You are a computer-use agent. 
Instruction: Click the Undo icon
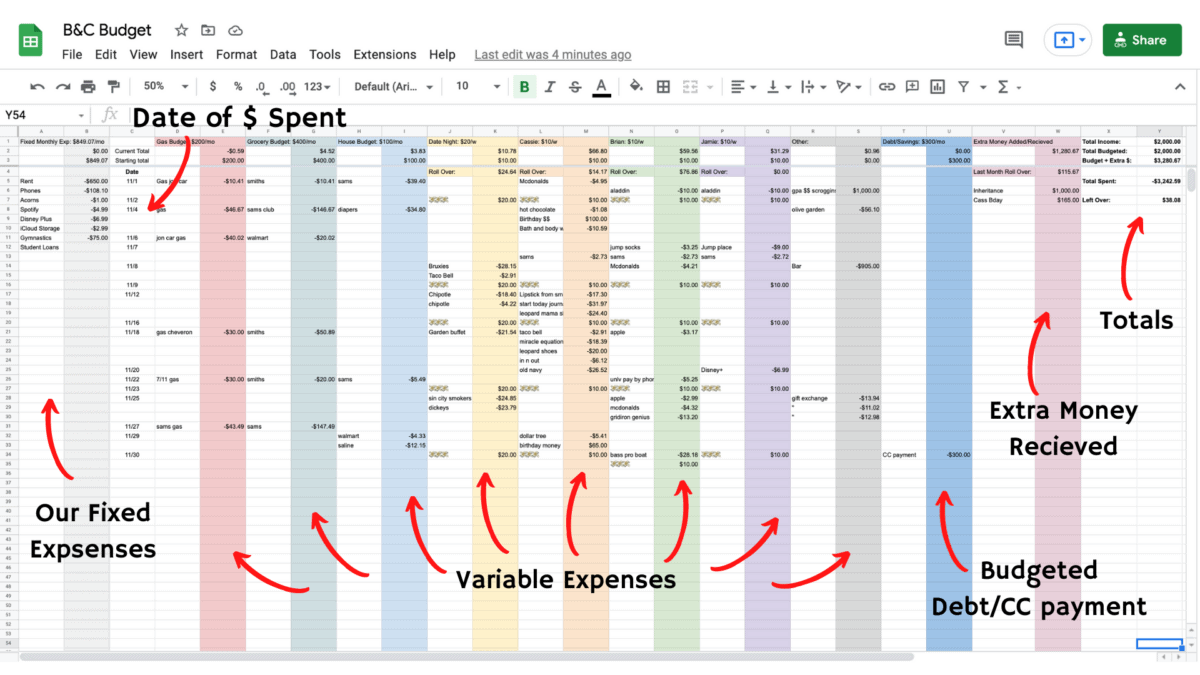[x=36, y=87]
